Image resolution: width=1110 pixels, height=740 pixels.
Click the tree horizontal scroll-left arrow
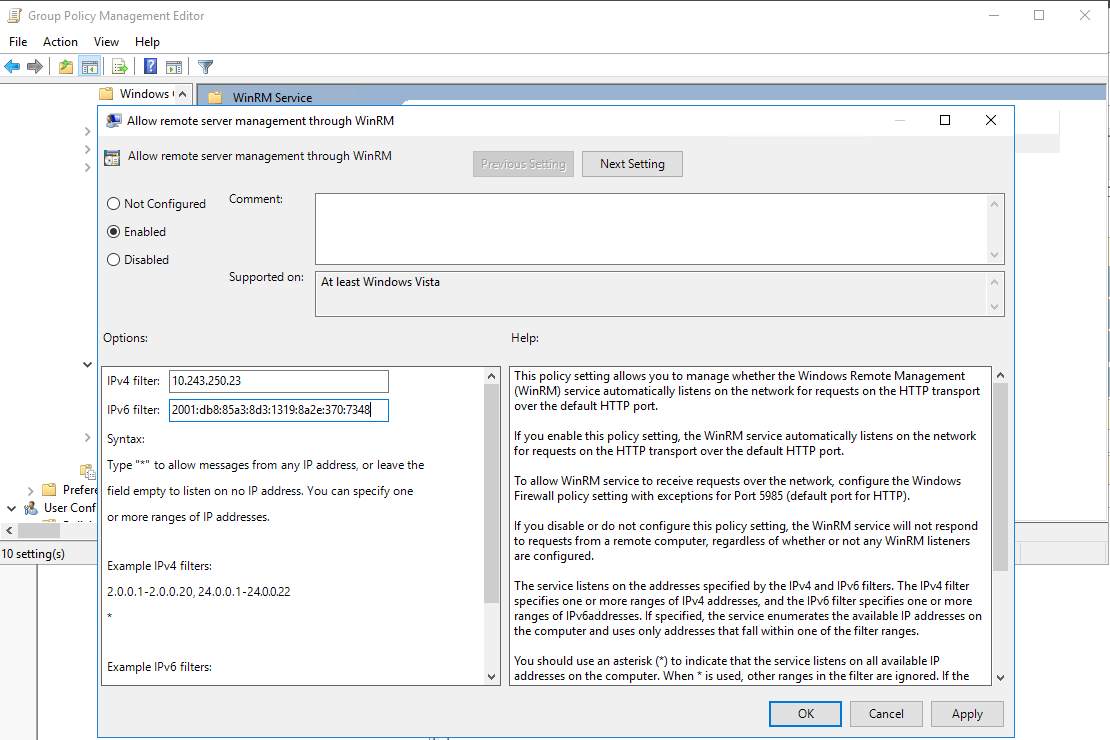pos(8,530)
